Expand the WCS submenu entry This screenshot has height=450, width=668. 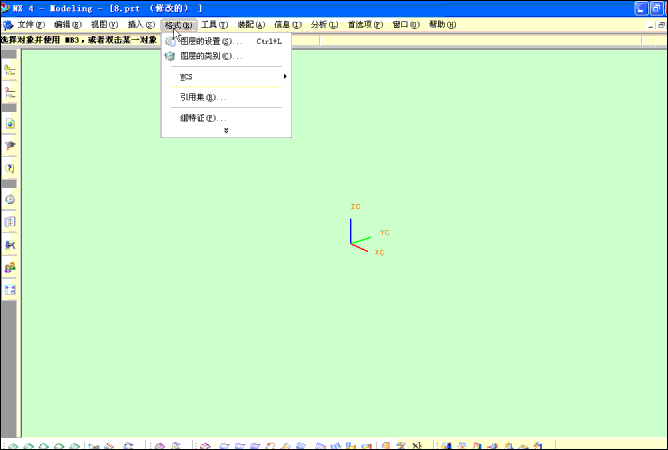point(226,77)
